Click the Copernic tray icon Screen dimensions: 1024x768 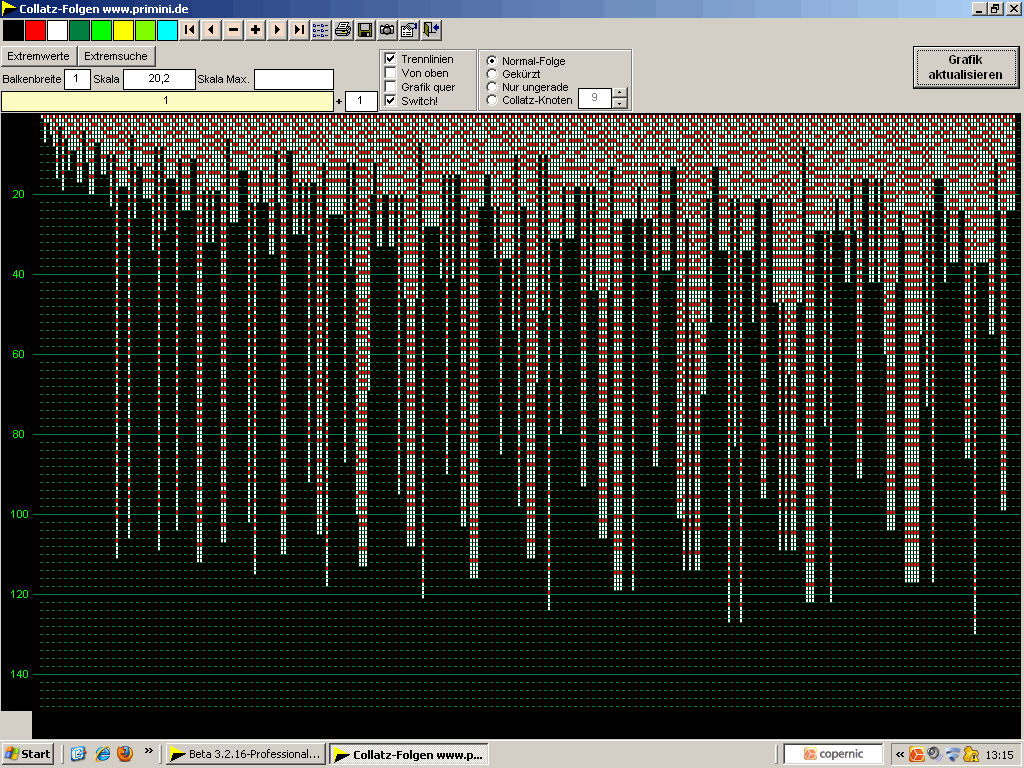click(x=917, y=754)
